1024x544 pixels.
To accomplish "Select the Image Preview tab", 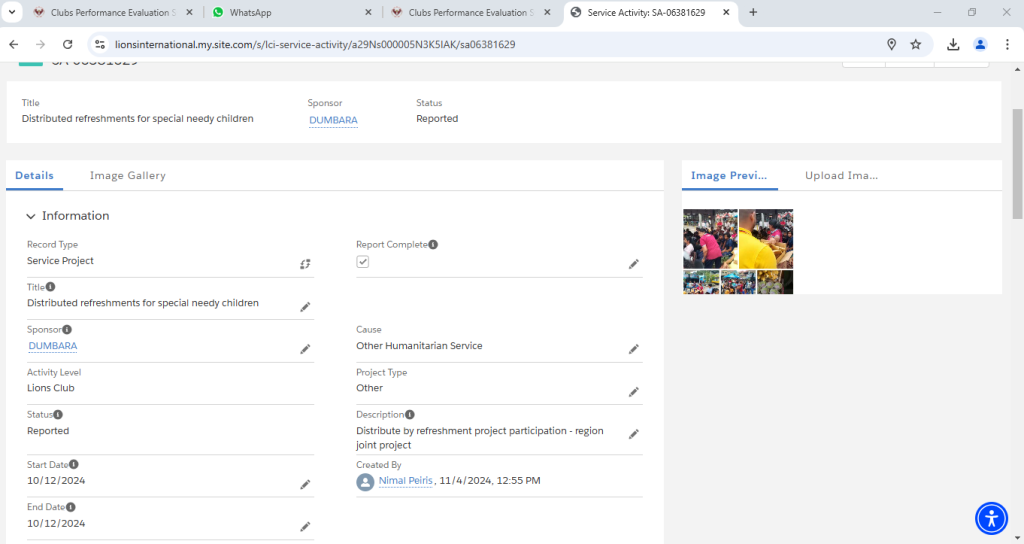I will click(x=729, y=175).
